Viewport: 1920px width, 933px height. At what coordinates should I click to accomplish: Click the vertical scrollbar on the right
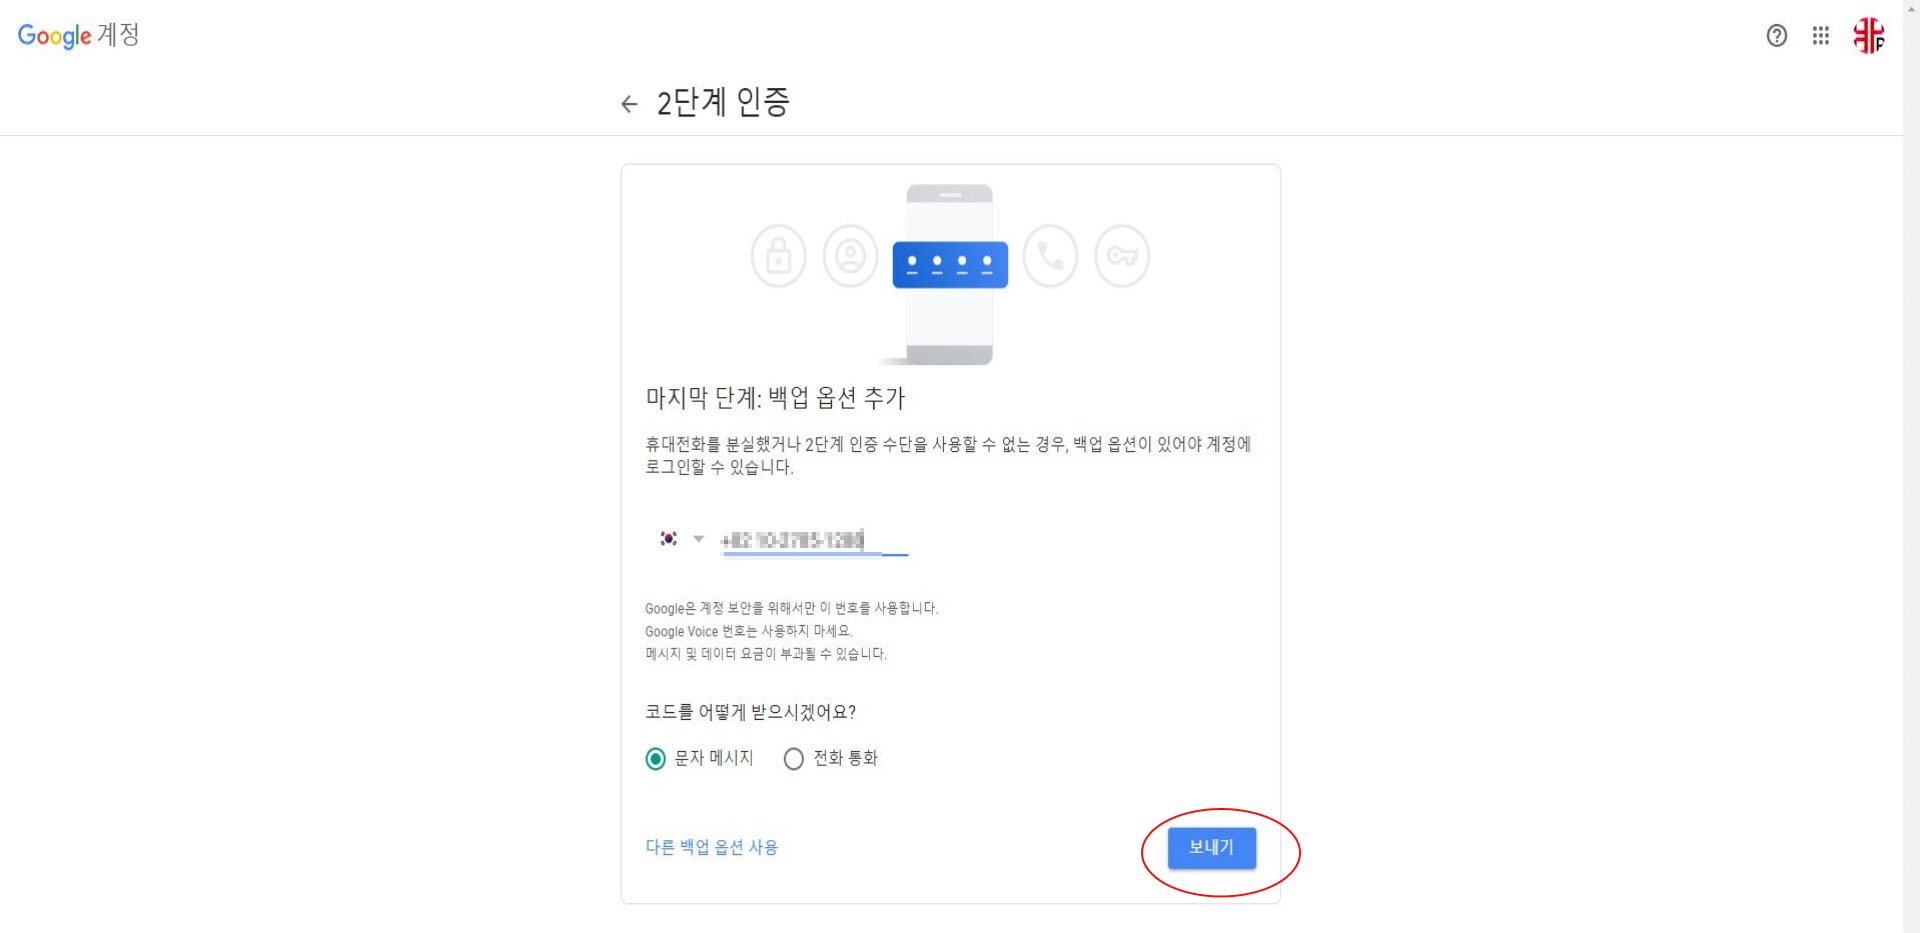point(1911,466)
